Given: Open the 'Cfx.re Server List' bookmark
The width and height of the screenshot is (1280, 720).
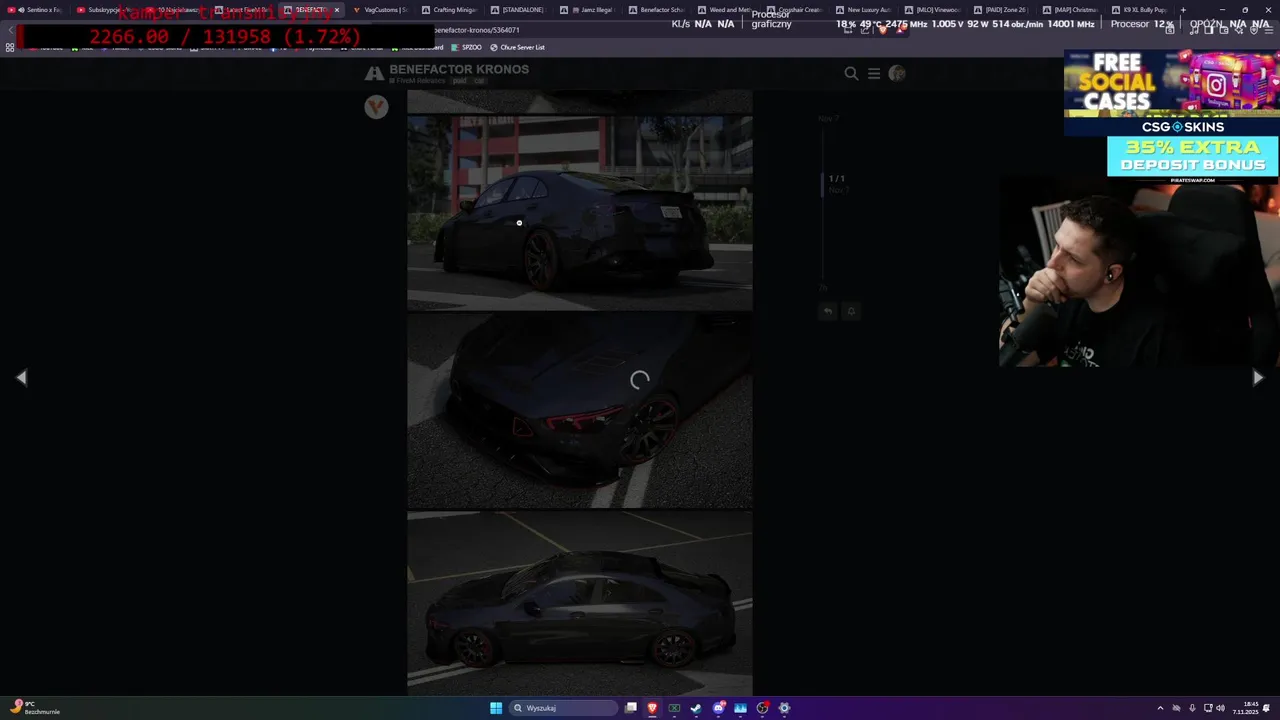Looking at the screenshot, I should coord(517,47).
